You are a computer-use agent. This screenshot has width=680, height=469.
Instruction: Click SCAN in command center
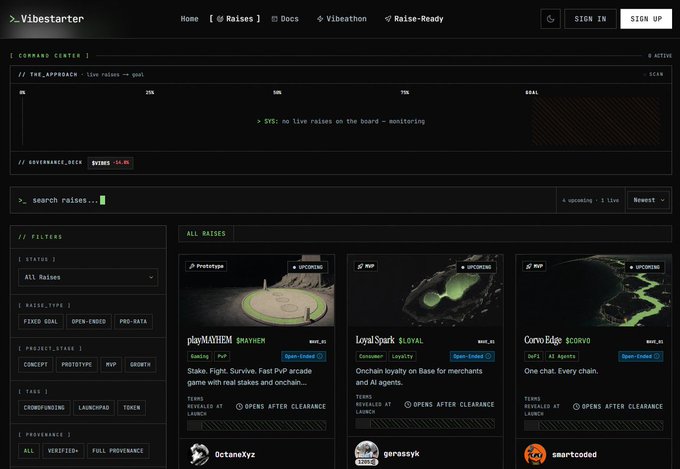[654, 74]
